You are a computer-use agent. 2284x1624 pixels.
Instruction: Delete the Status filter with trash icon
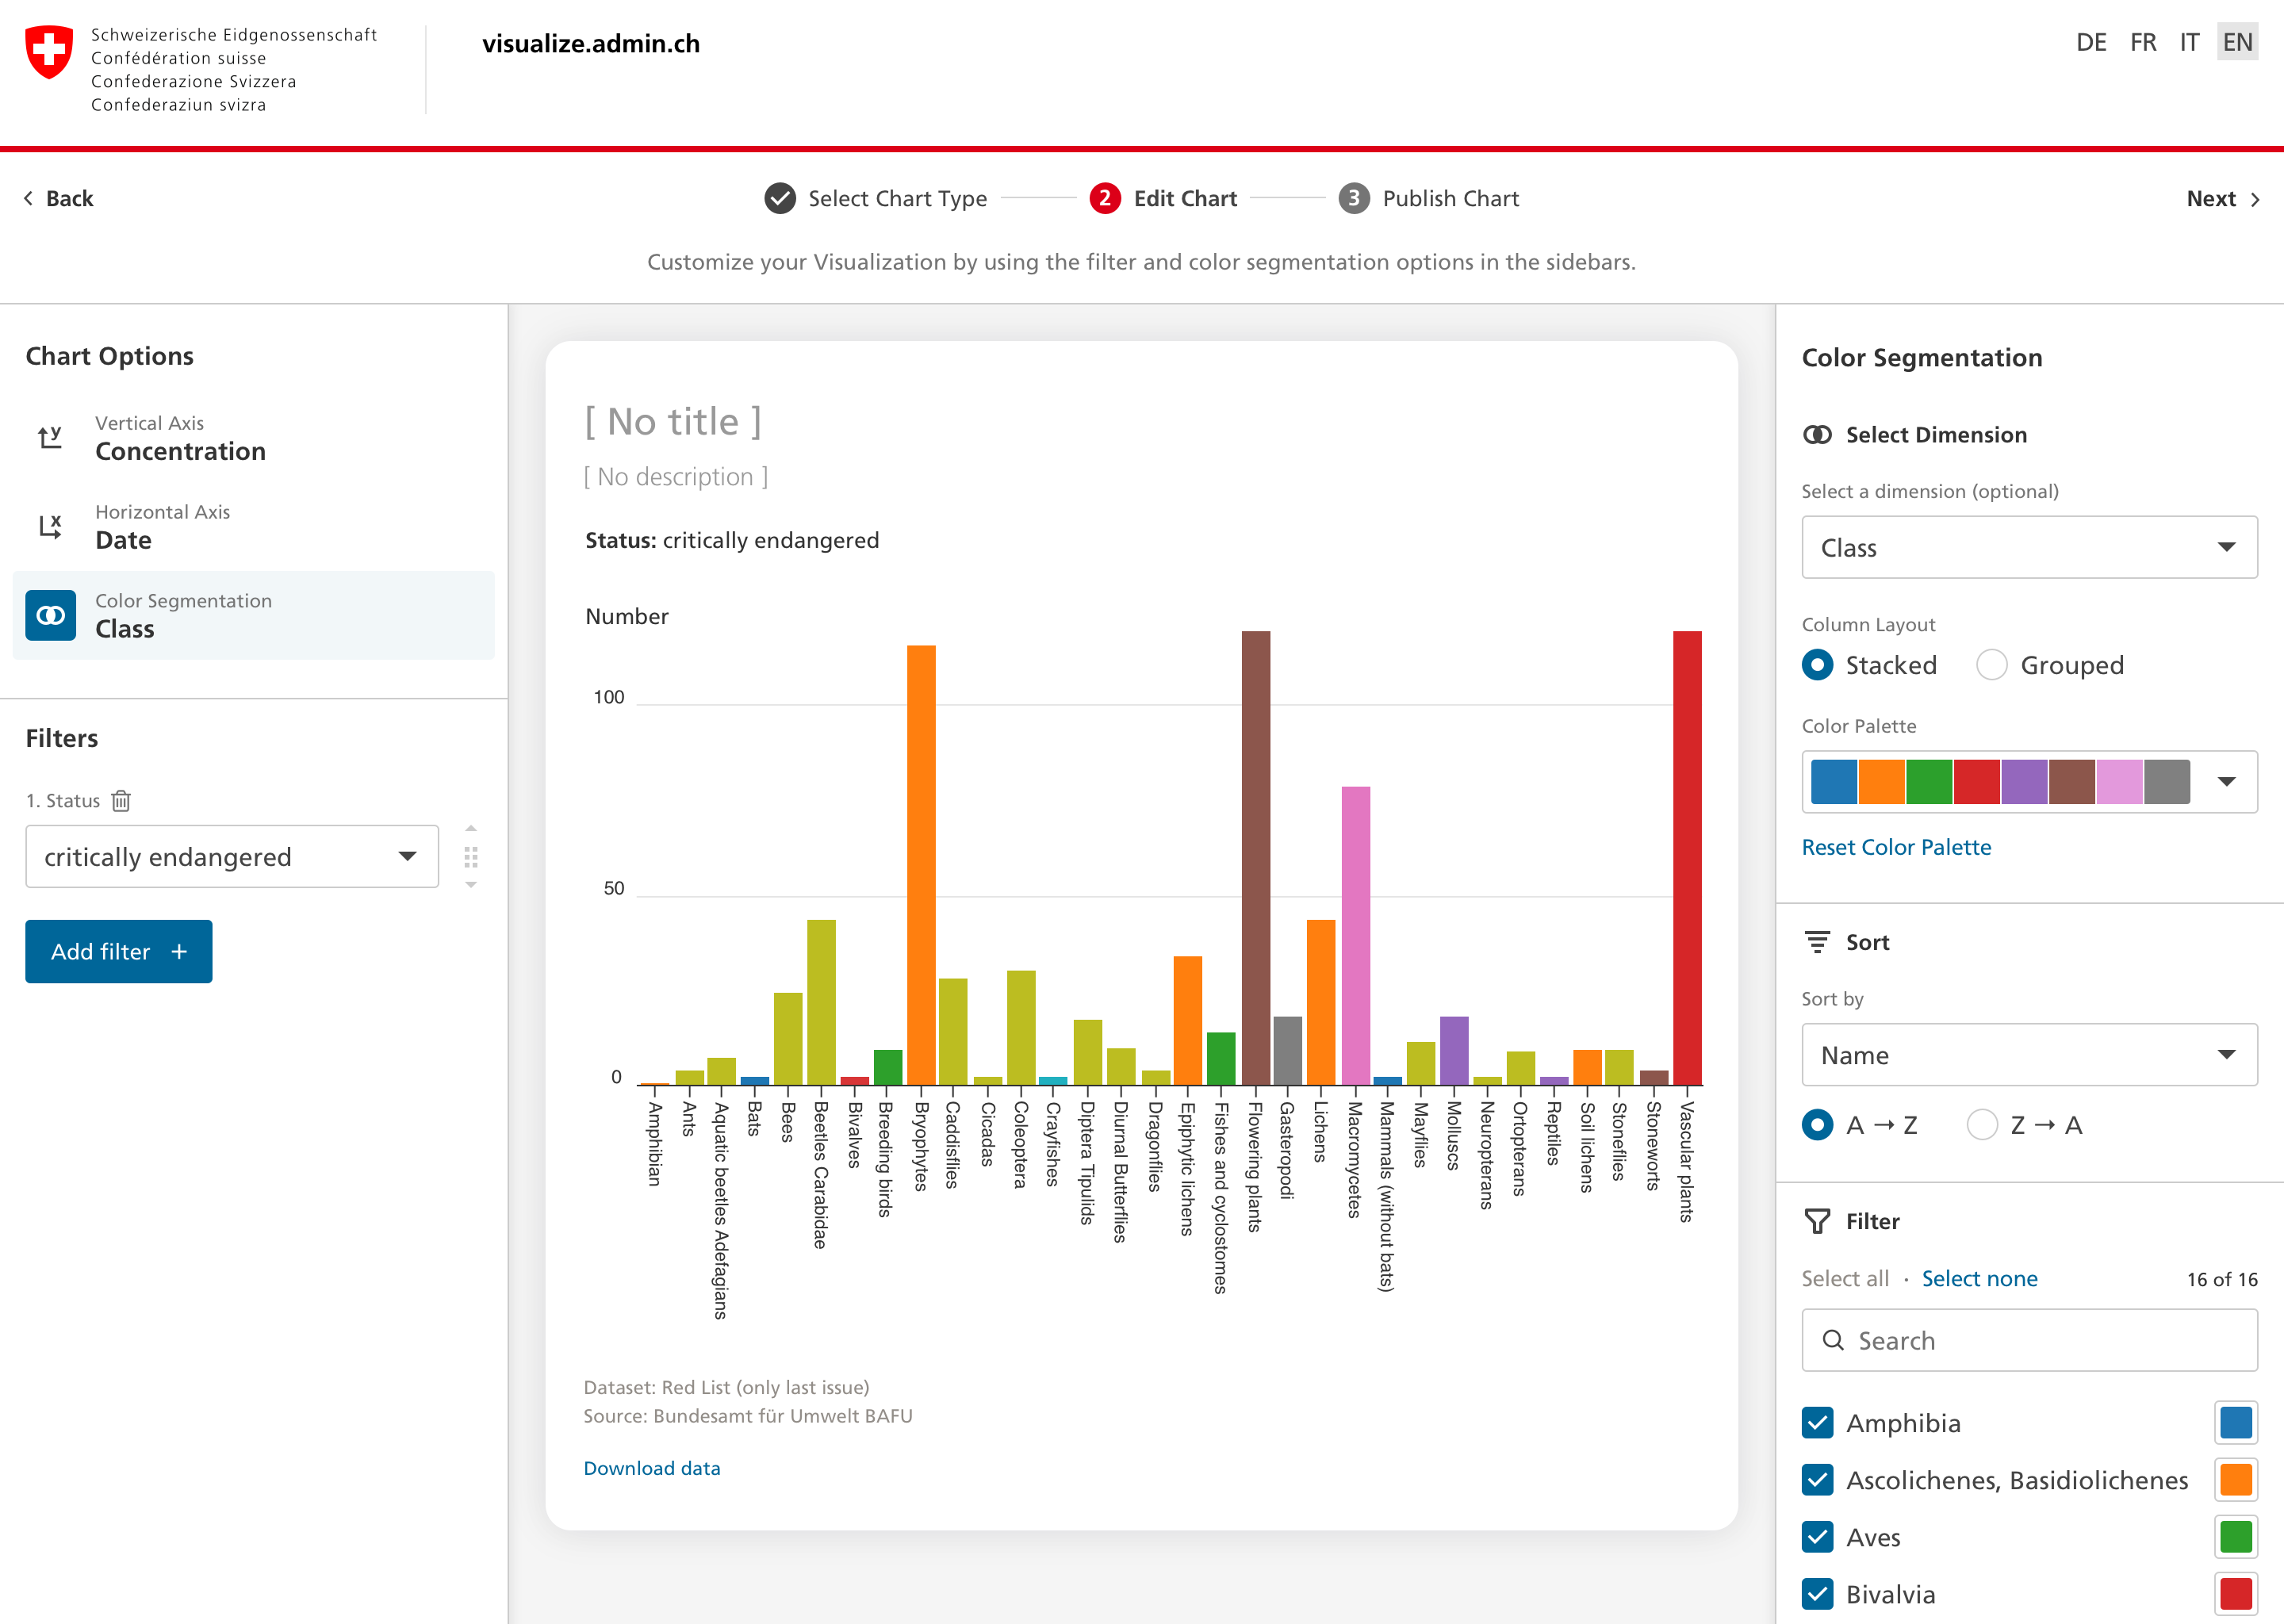120,800
